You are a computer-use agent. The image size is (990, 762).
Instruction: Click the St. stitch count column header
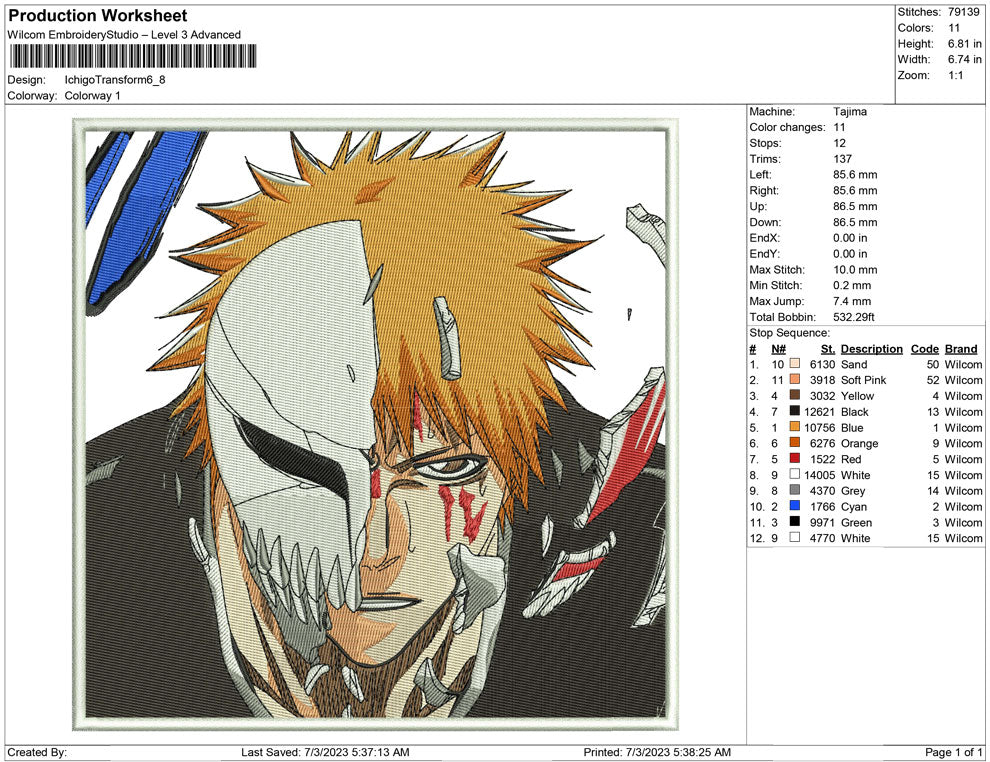click(x=827, y=349)
